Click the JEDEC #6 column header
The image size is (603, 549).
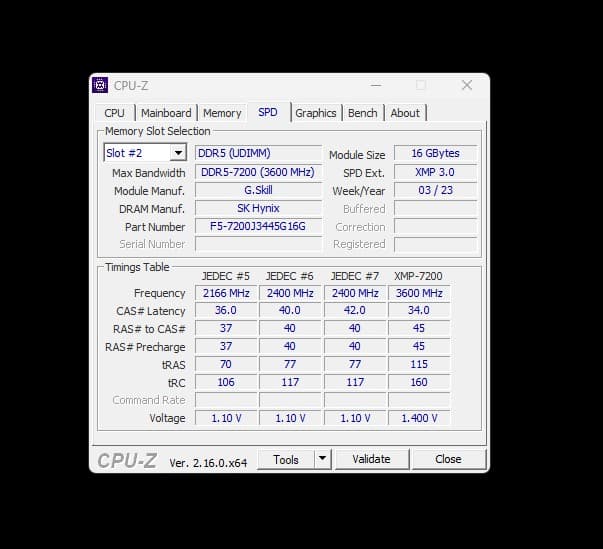(x=290, y=276)
